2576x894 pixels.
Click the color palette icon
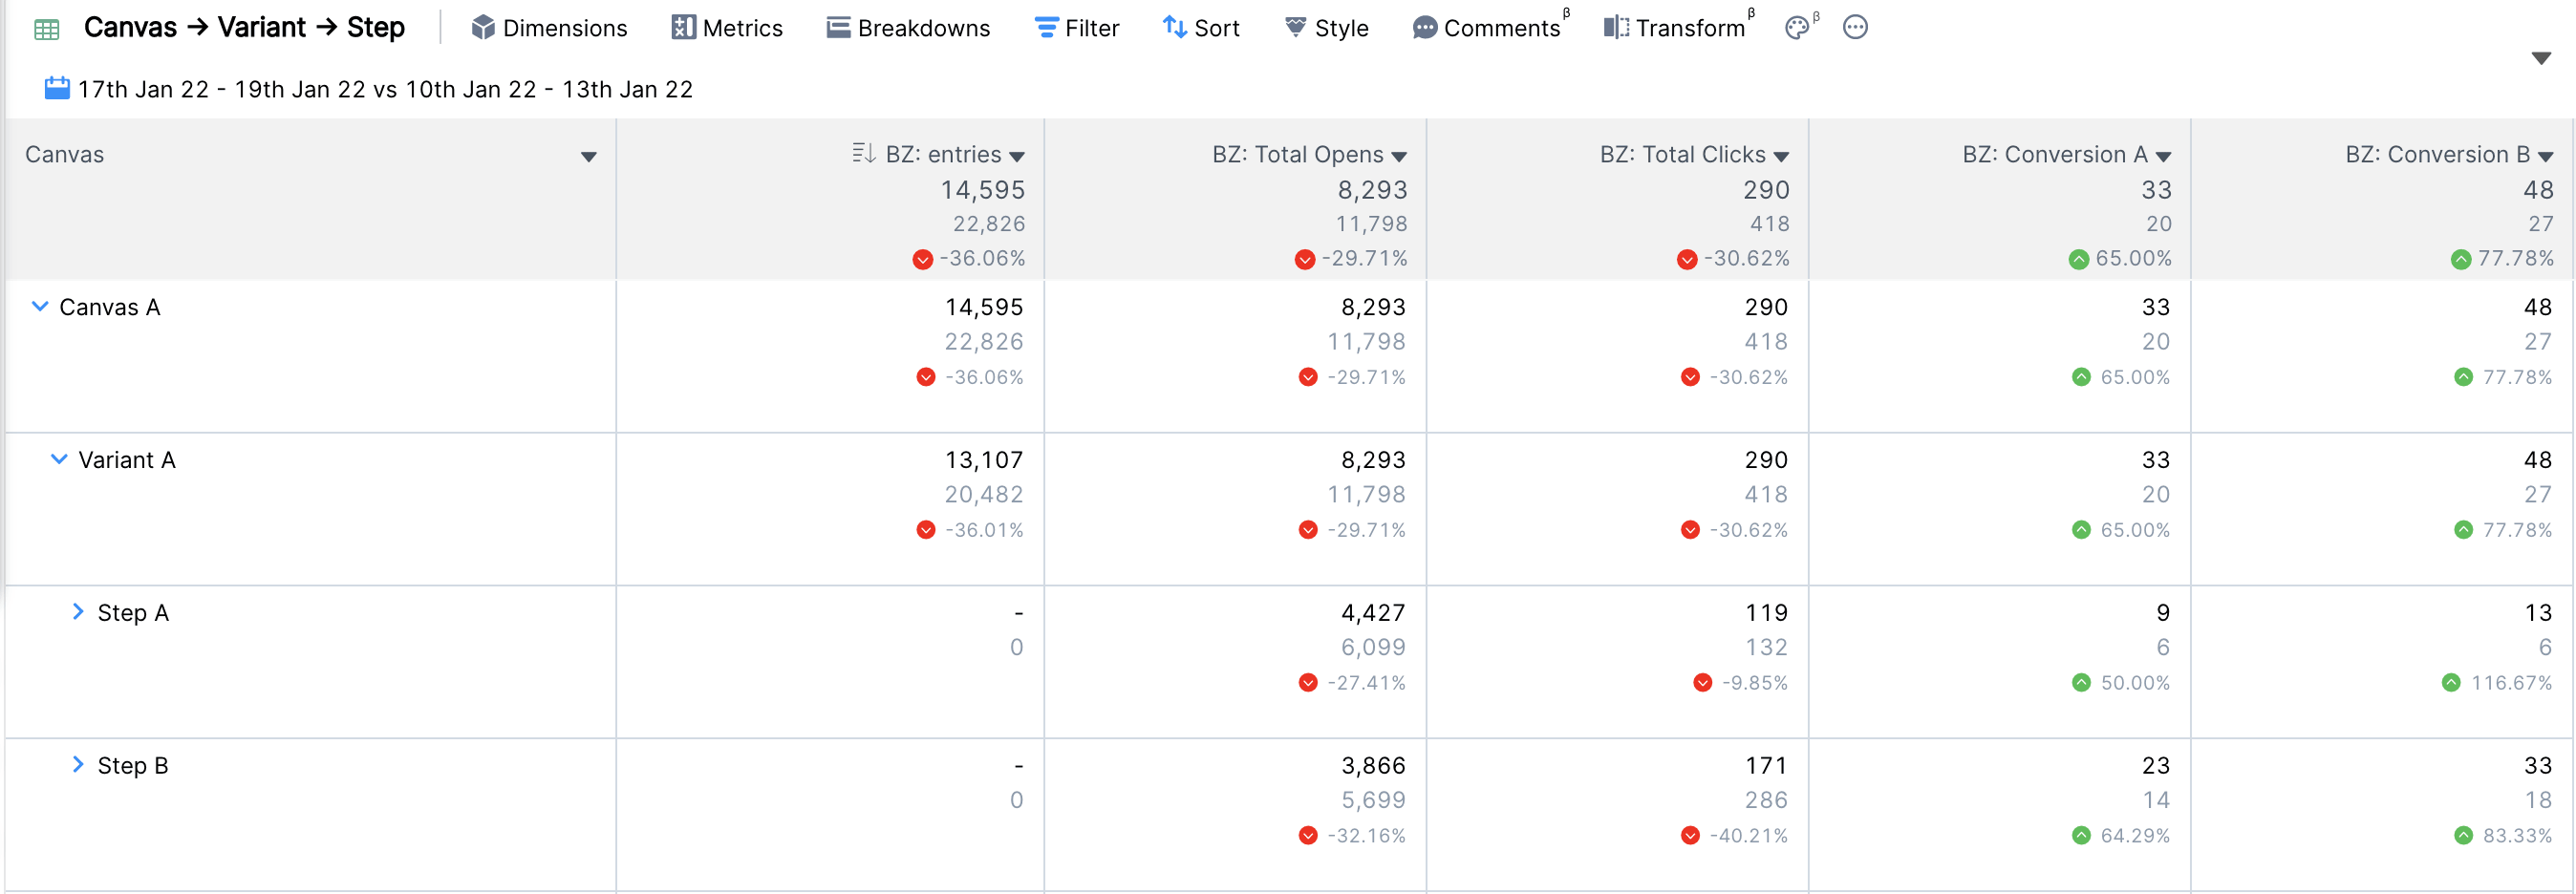pos(1797,28)
